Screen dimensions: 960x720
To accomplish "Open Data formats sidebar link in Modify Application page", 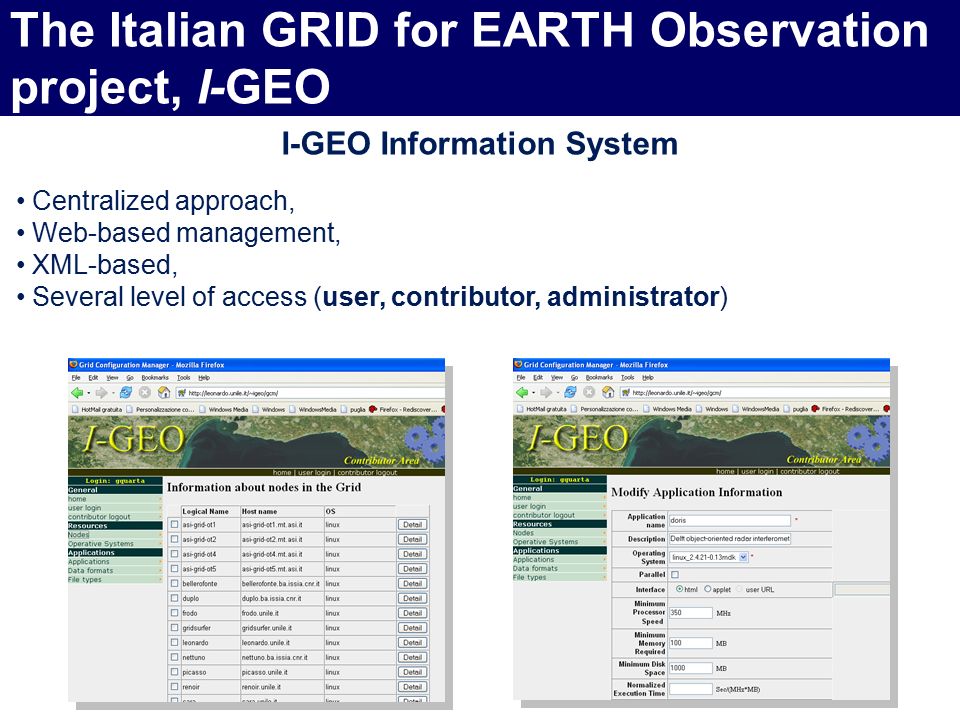I will click(x=535, y=568).
